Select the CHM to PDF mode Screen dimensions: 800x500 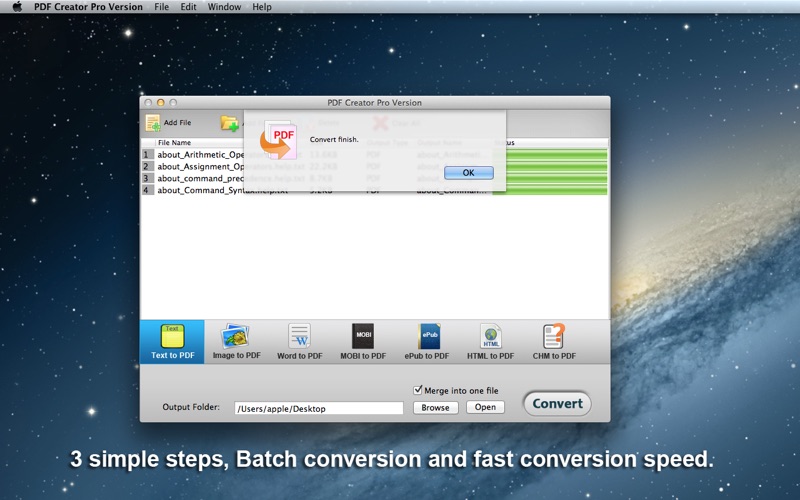[554, 342]
